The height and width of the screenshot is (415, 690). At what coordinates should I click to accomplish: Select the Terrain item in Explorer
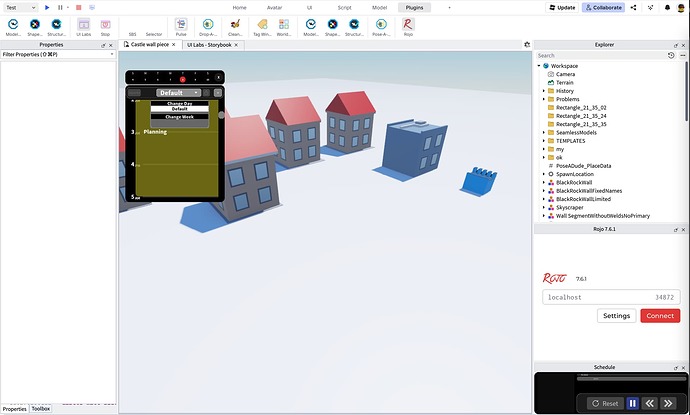pyautogui.click(x=565, y=83)
